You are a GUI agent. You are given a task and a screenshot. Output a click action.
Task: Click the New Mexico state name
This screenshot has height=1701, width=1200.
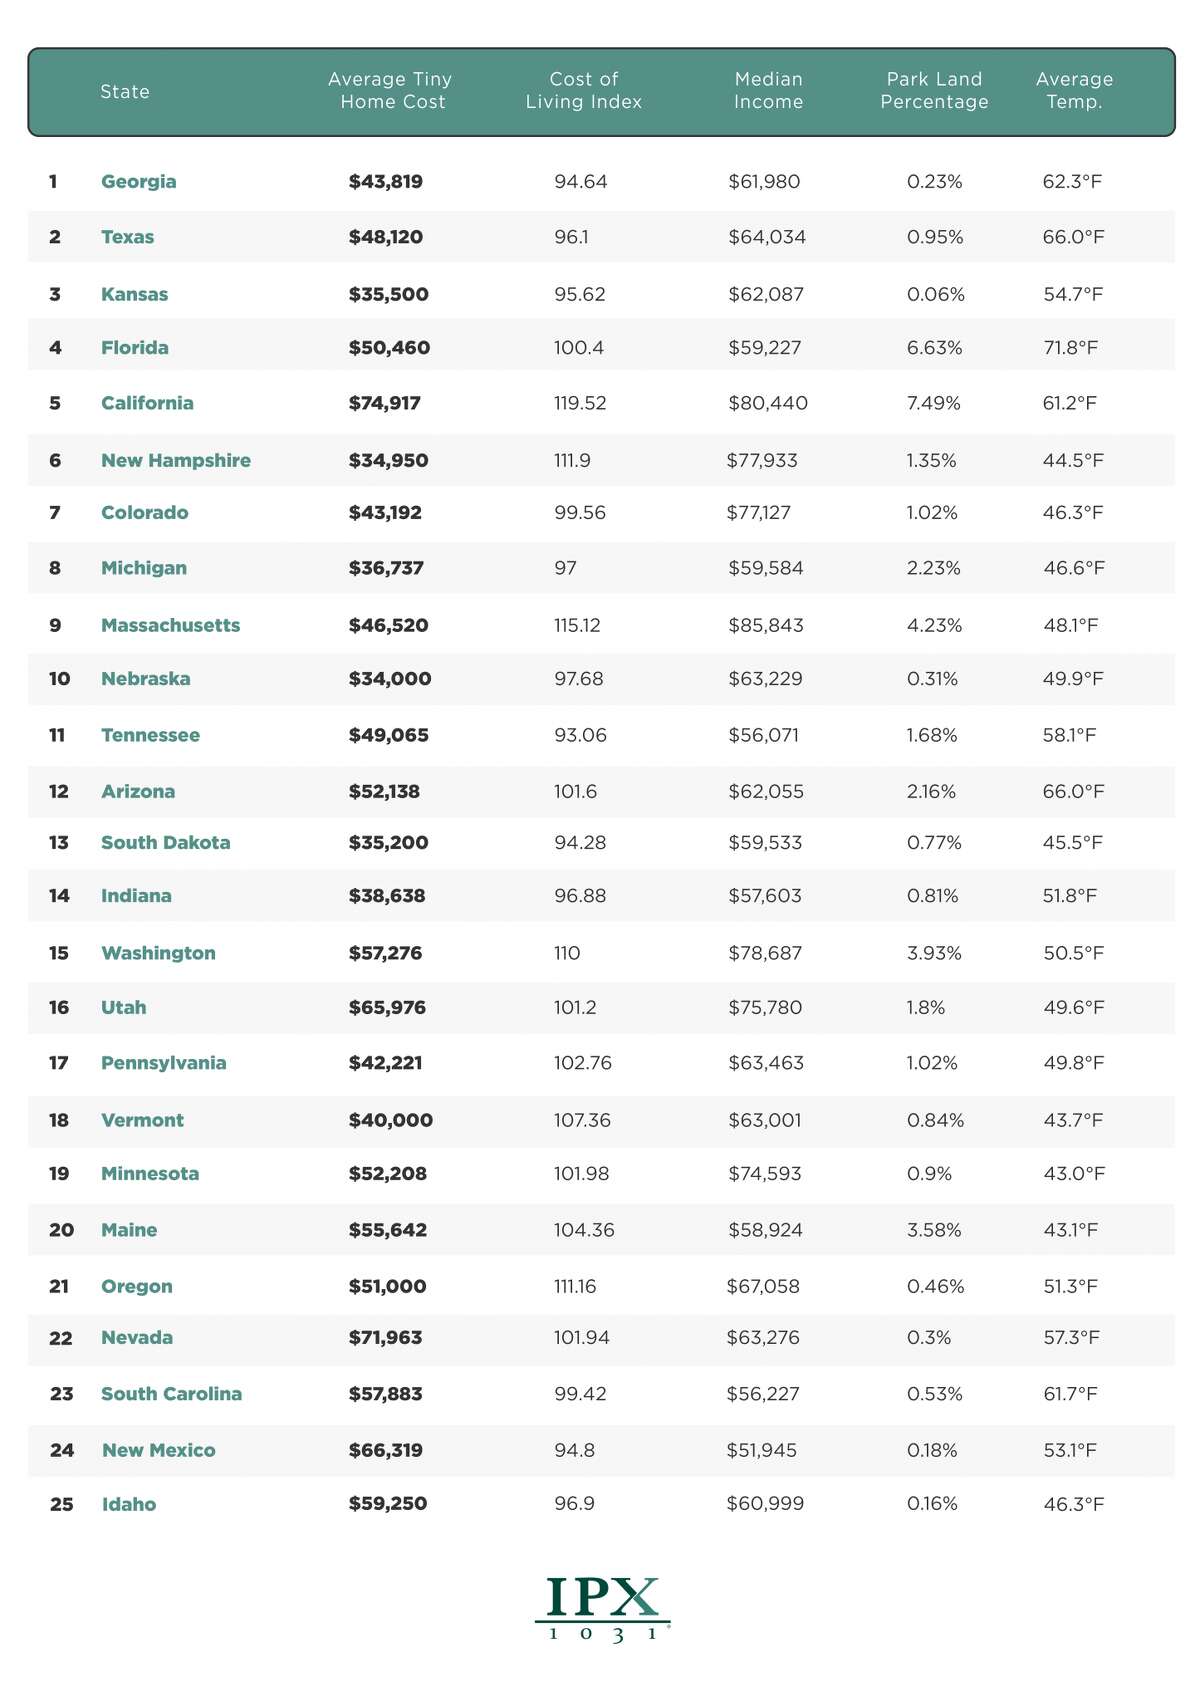pos(158,1450)
